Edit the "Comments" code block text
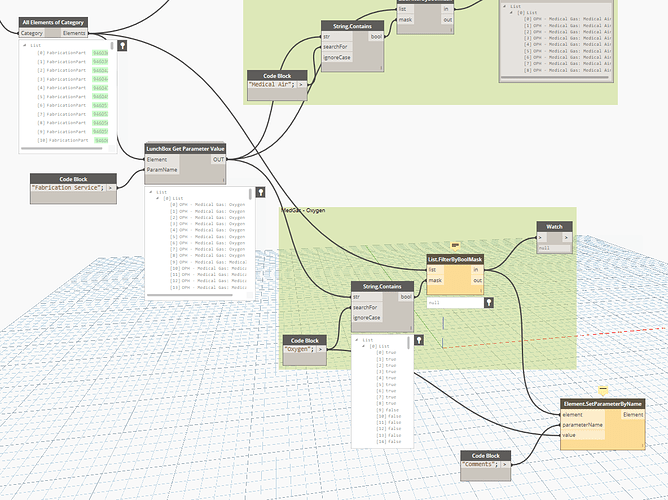Viewport: 668px width, 500px height. [480, 464]
